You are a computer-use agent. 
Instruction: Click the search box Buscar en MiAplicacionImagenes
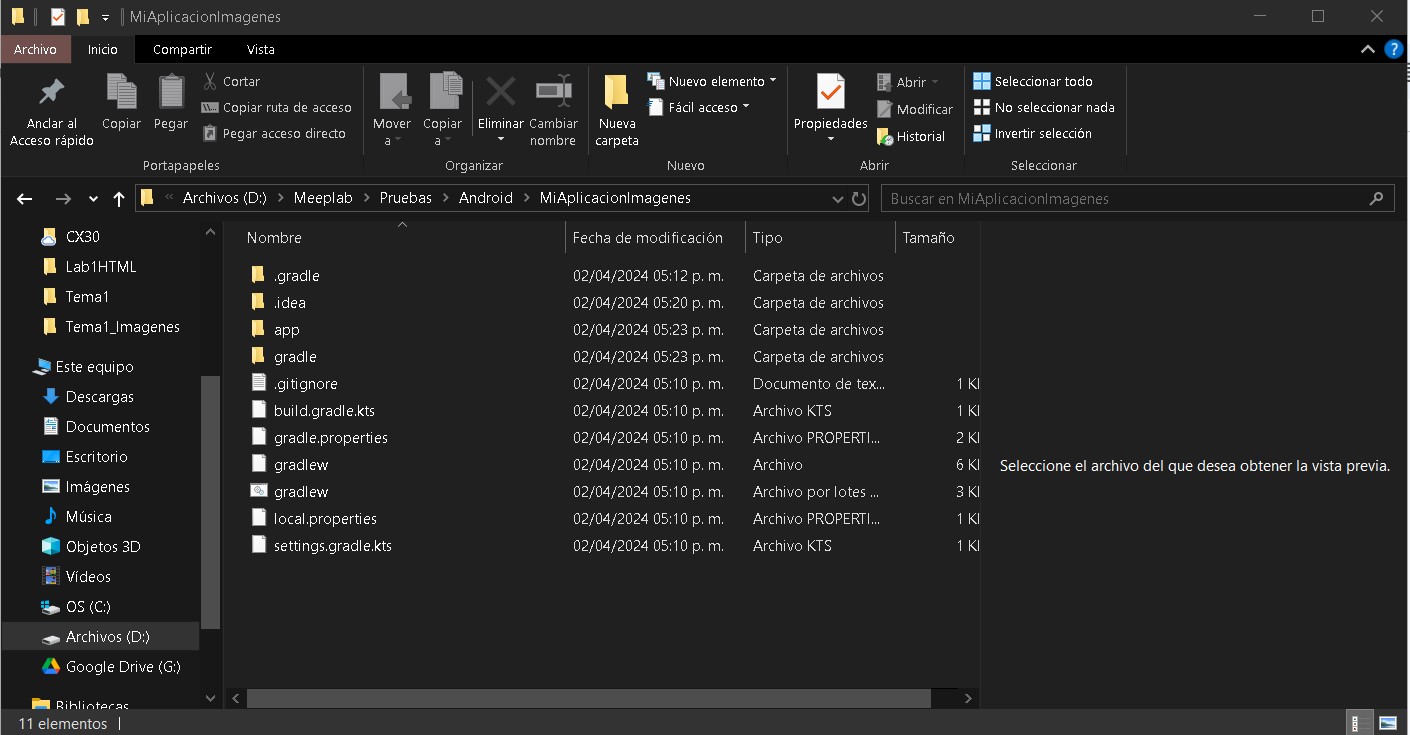point(1125,198)
